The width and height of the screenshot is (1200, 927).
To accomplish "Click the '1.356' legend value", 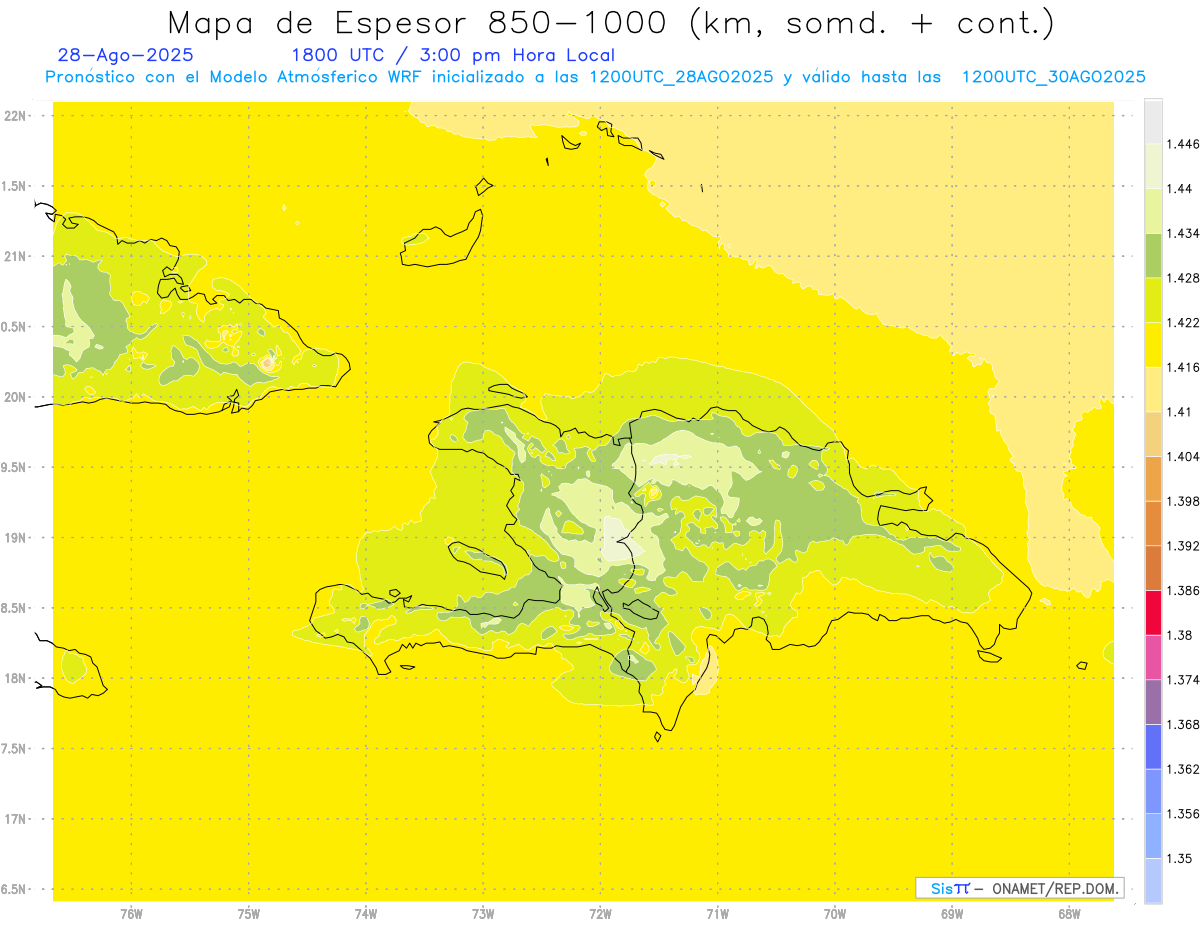I will (x=1183, y=814).
